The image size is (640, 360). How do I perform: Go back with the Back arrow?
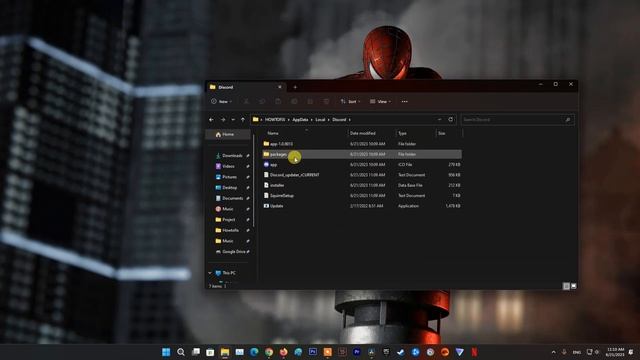(211, 120)
